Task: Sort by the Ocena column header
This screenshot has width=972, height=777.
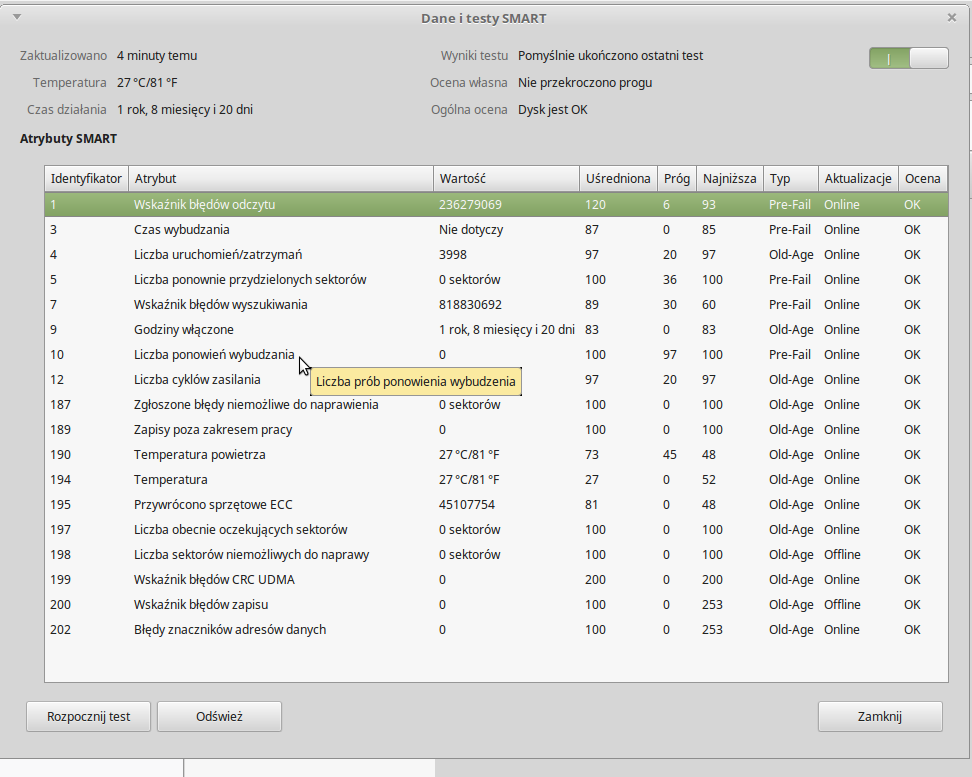Action: (923, 179)
